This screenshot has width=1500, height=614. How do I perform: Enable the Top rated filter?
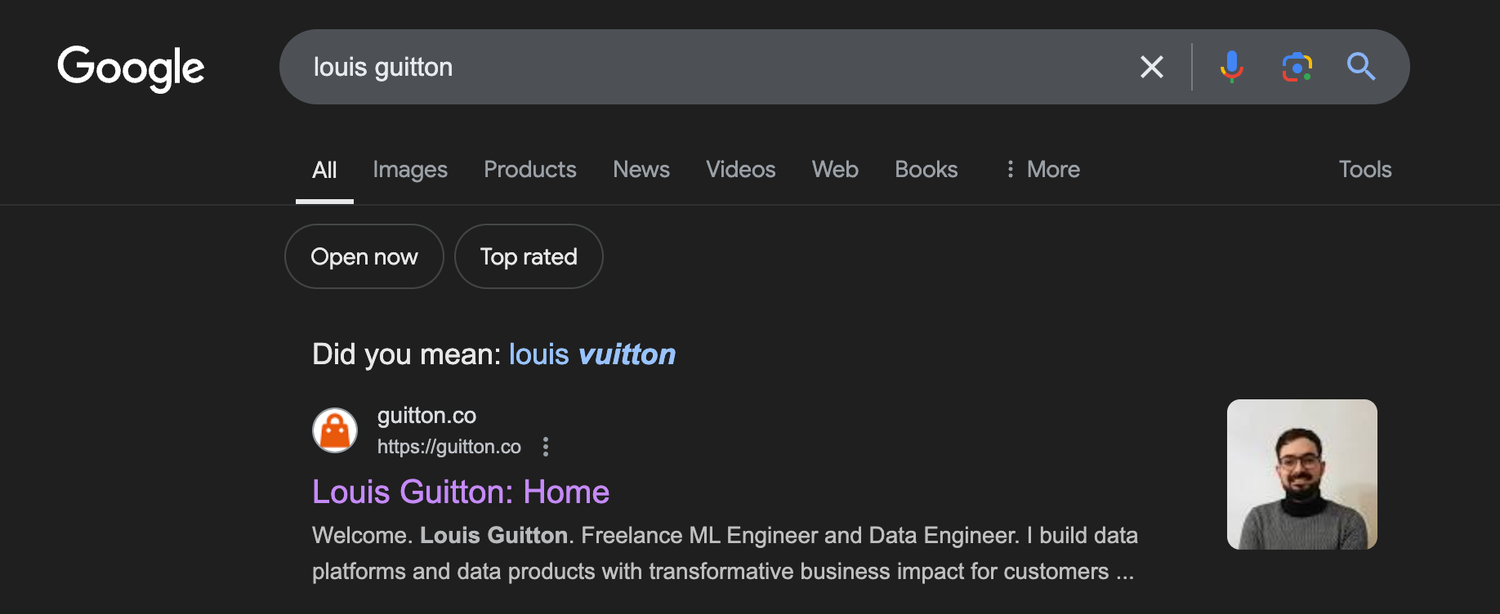click(x=528, y=256)
